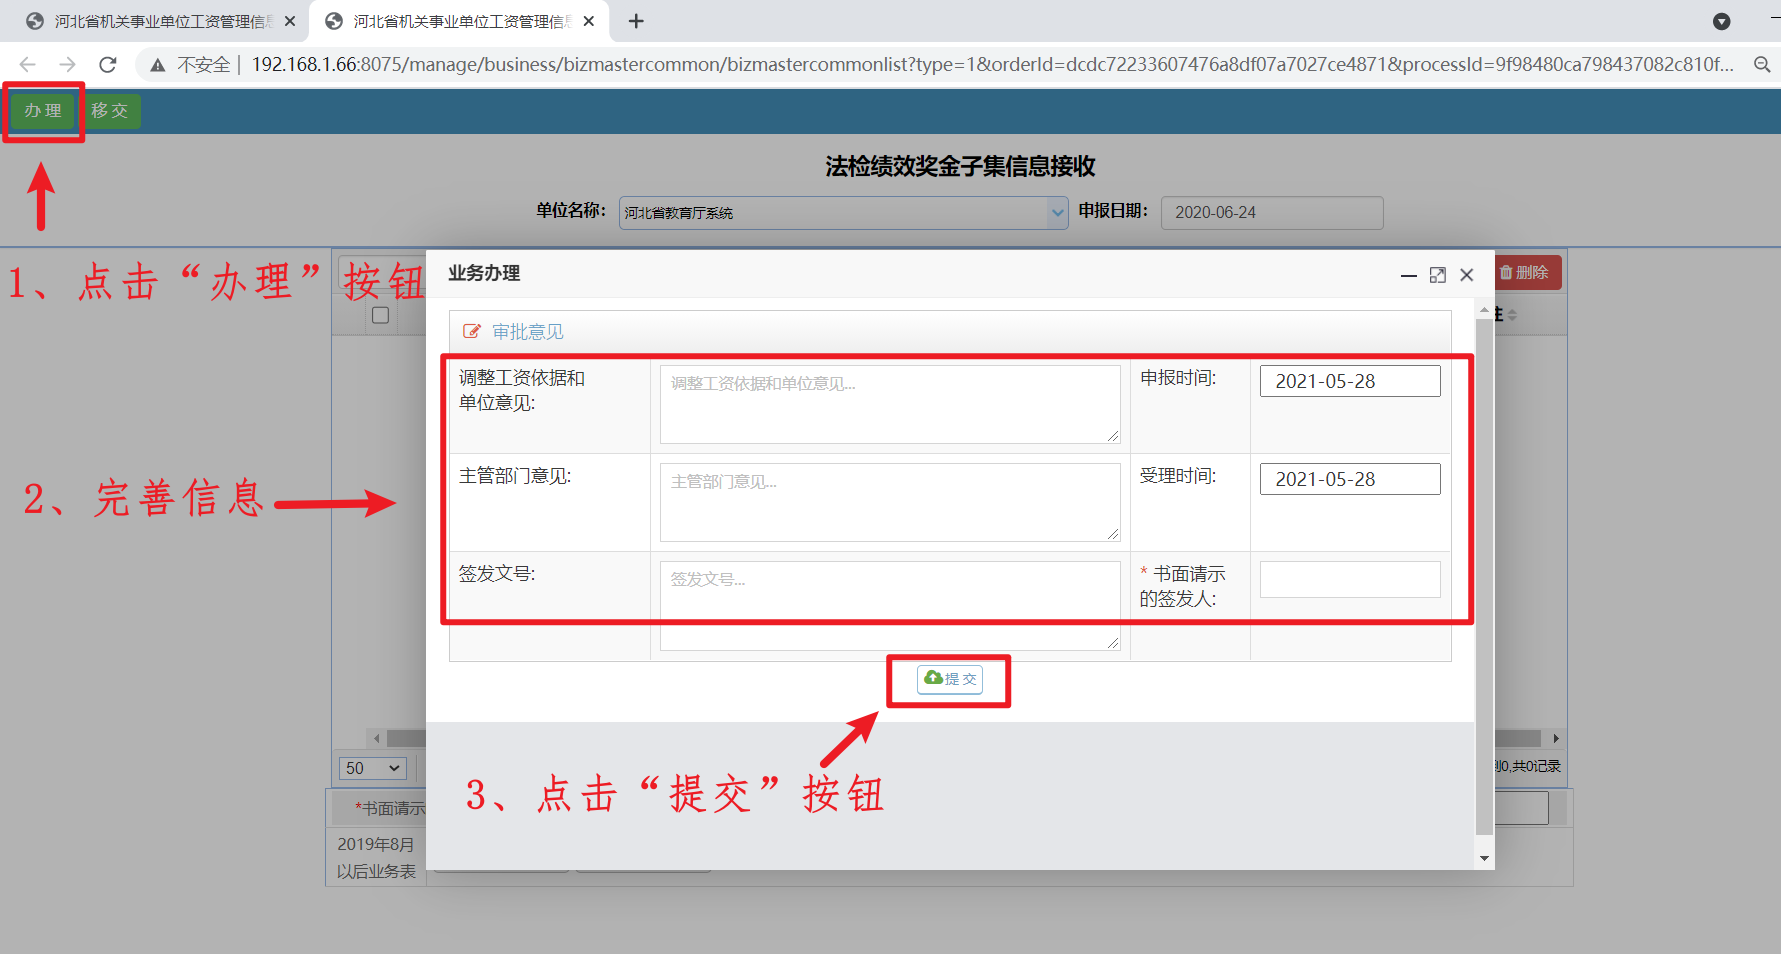Click the red 删除 button

pyautogui.click(x=1527, y=273)
